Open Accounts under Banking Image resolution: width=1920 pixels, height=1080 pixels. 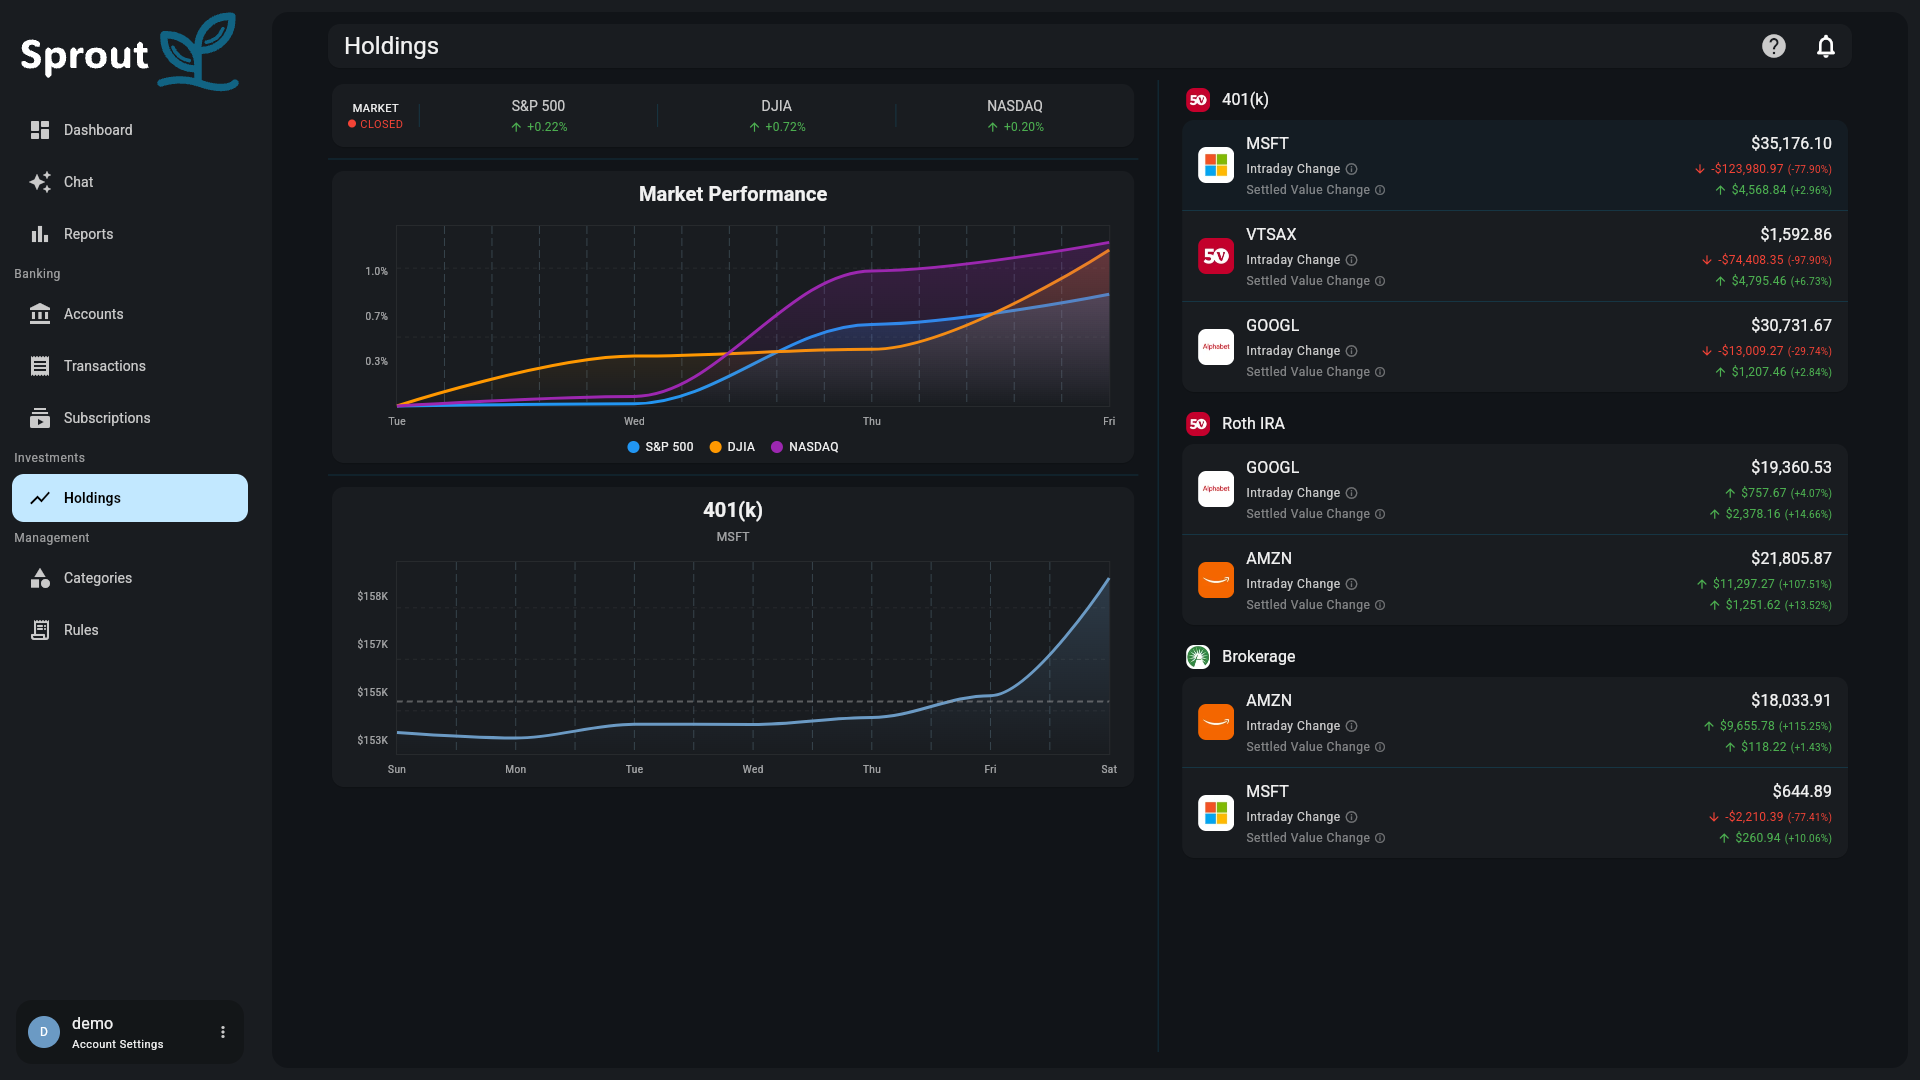130,314
